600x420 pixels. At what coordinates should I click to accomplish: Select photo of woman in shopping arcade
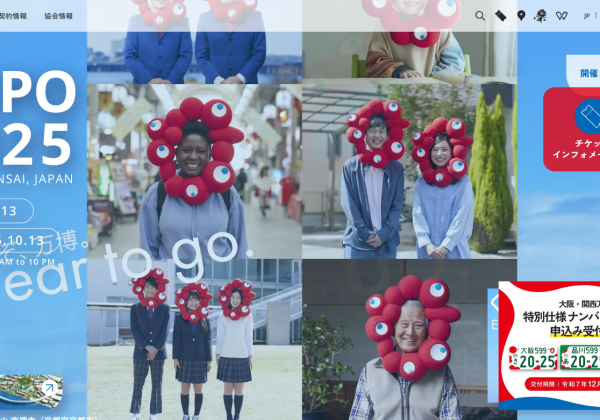click(194, 172)
